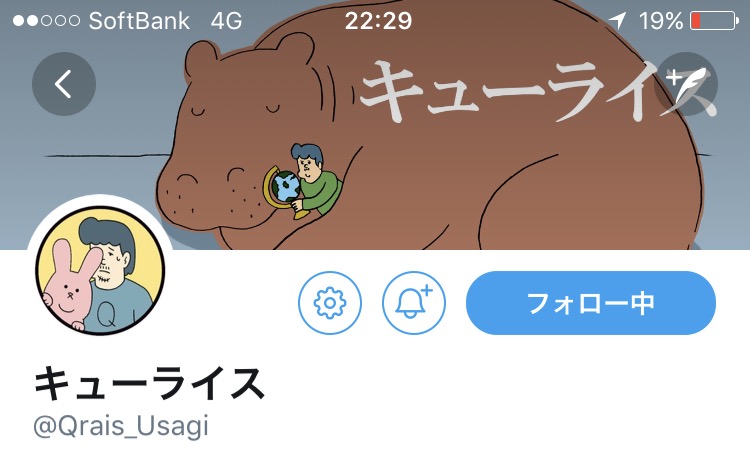The image size is (750, 458).
Task: Open the round profile avatar picture
Action: click(100, 270)
